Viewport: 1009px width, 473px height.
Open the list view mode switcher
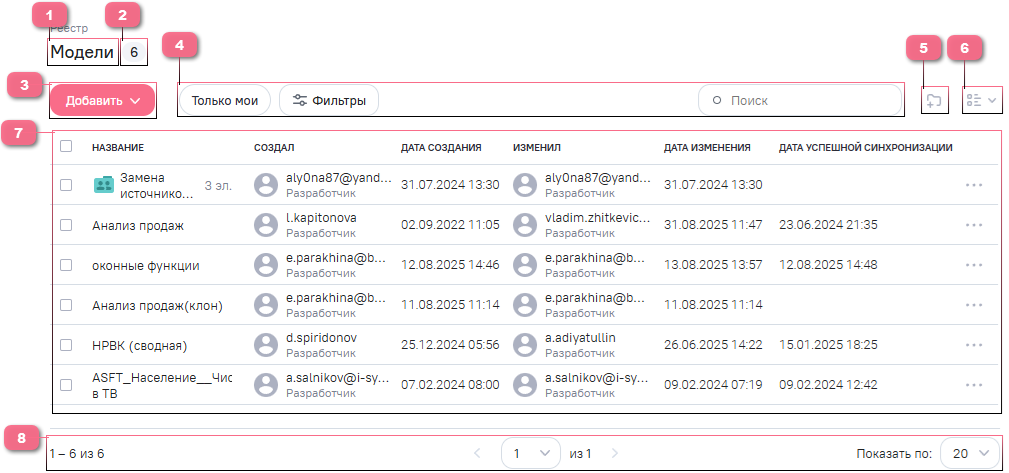(x=980, y=100)
